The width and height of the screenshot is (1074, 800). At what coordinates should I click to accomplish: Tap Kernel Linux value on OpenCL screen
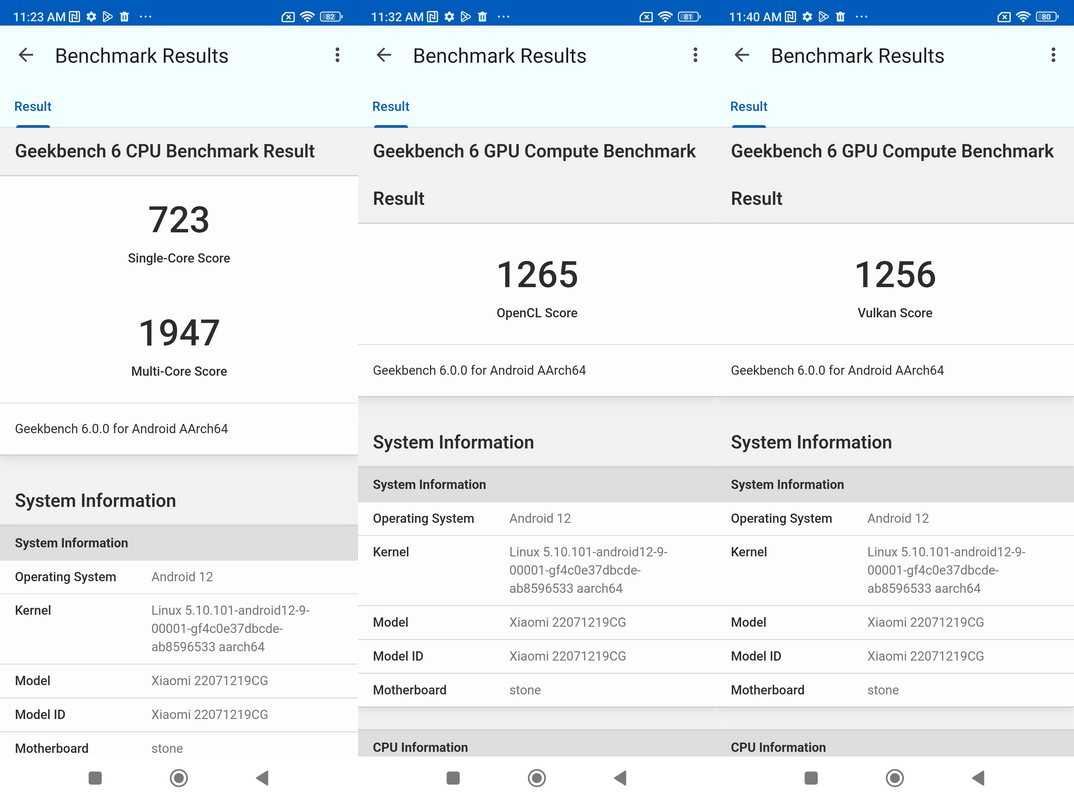coord(588,571)
